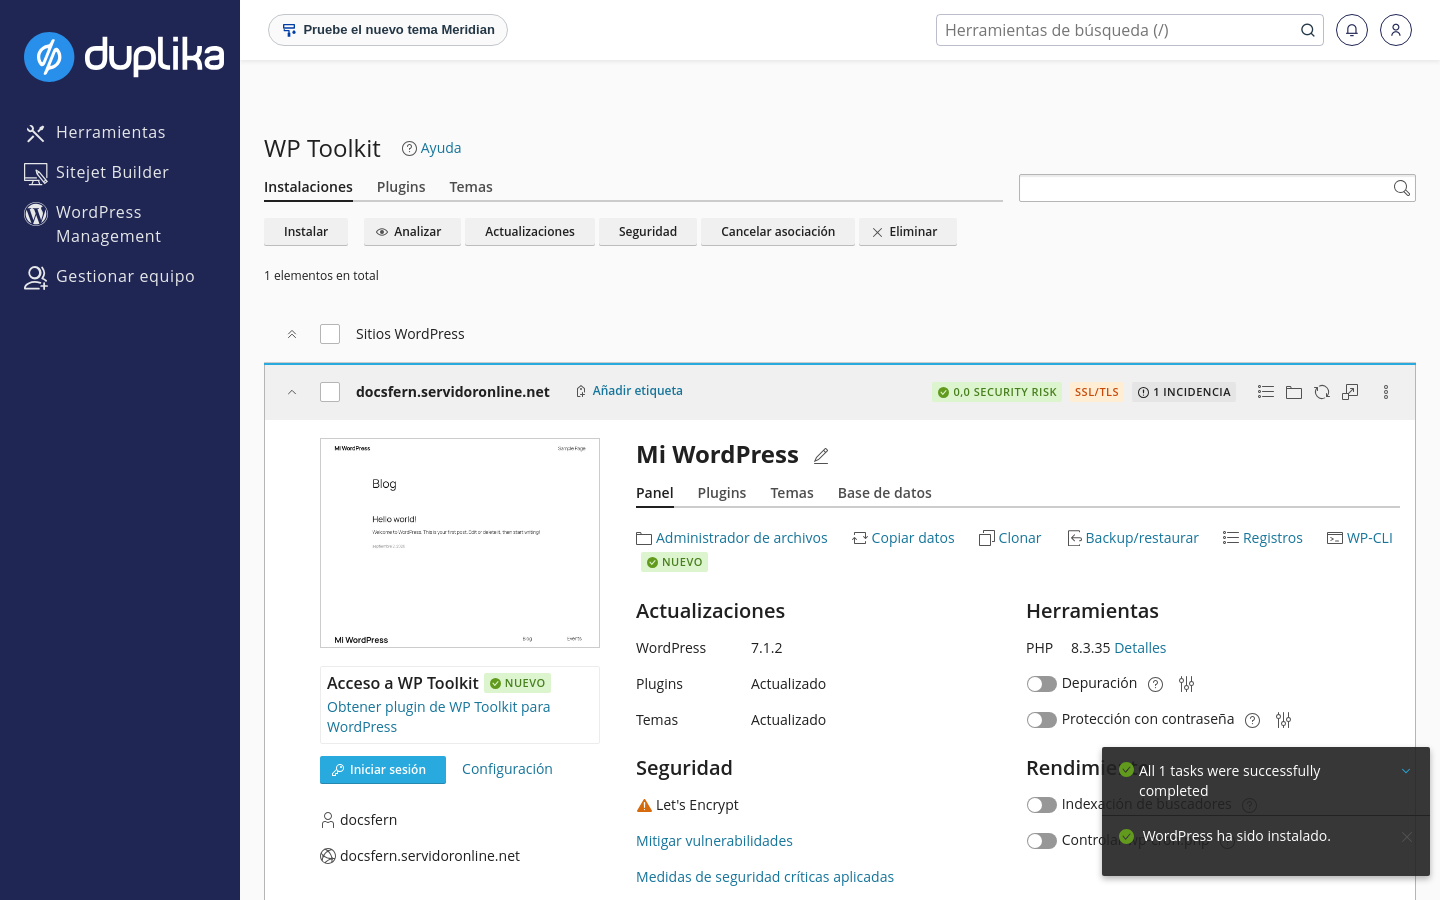Open Protección con contraseña settings sliders icon
Screen dimensions: 1440x900
point(1283,720)
